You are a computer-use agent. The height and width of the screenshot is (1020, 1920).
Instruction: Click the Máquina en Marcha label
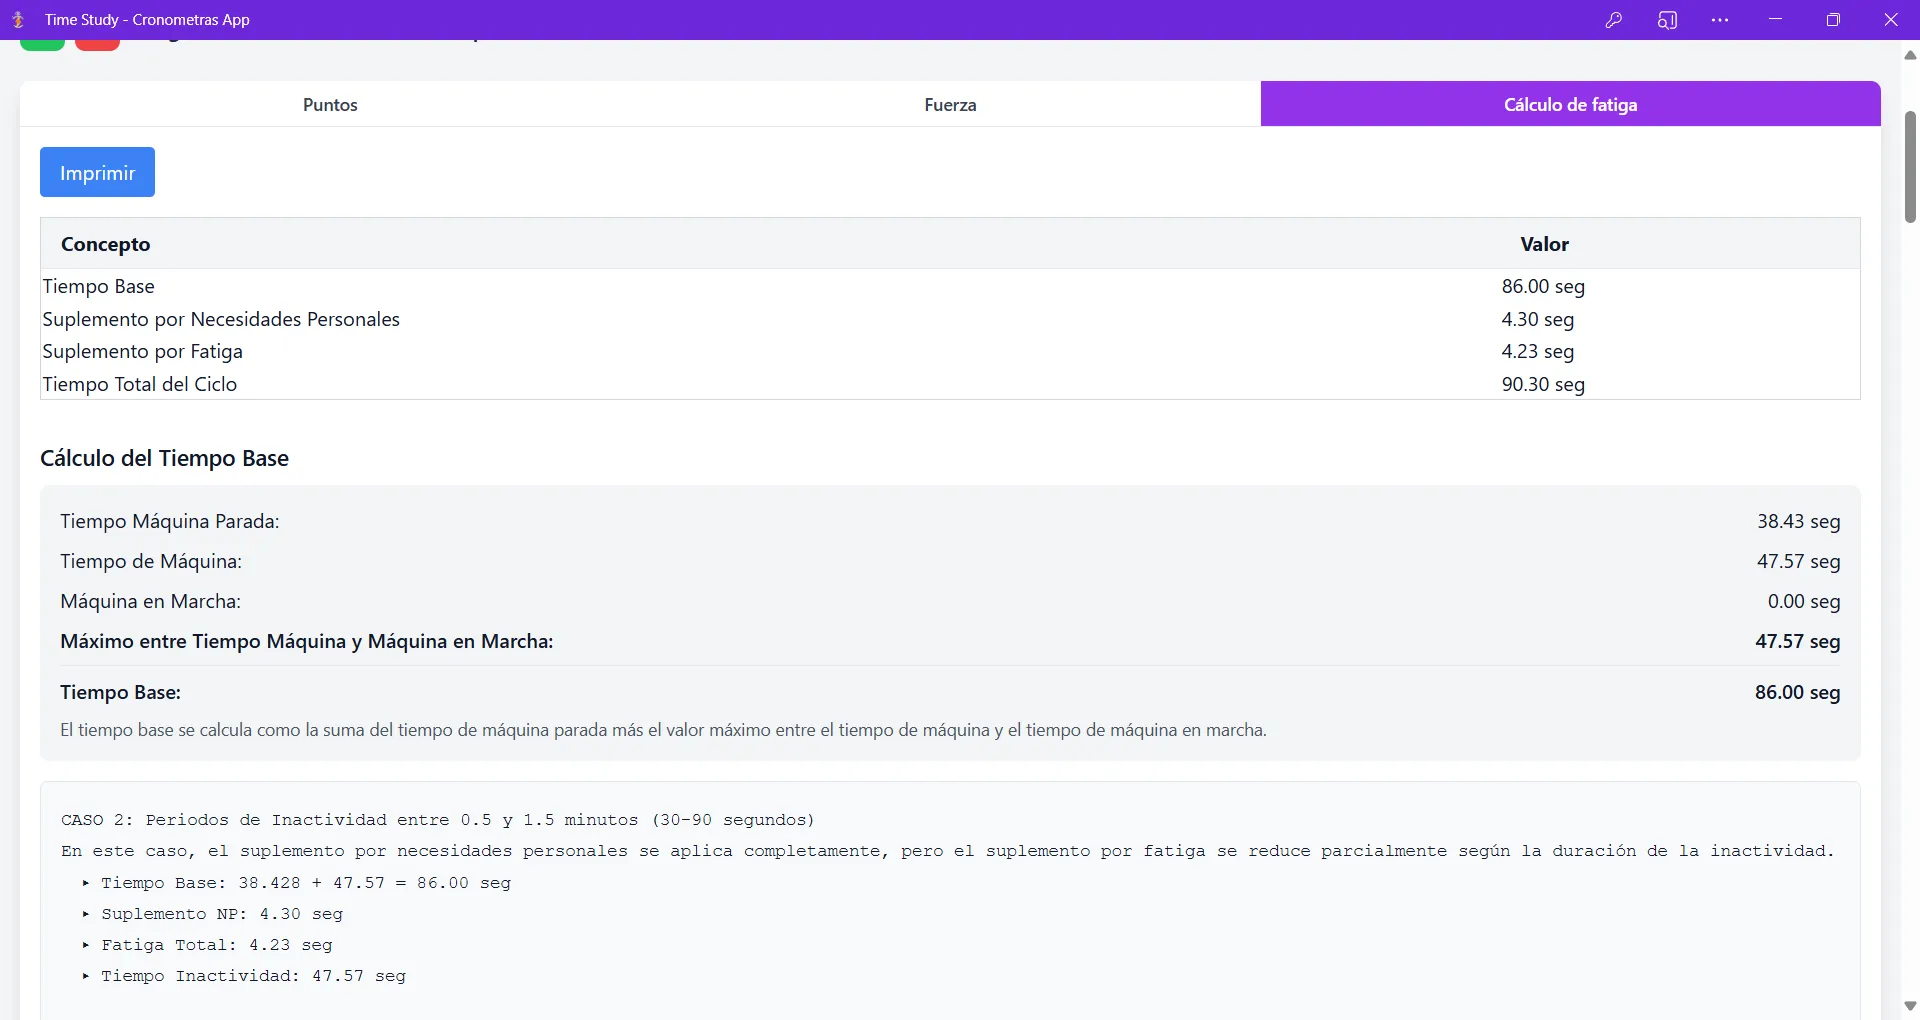pyautogui.click(x=151, y=601)
